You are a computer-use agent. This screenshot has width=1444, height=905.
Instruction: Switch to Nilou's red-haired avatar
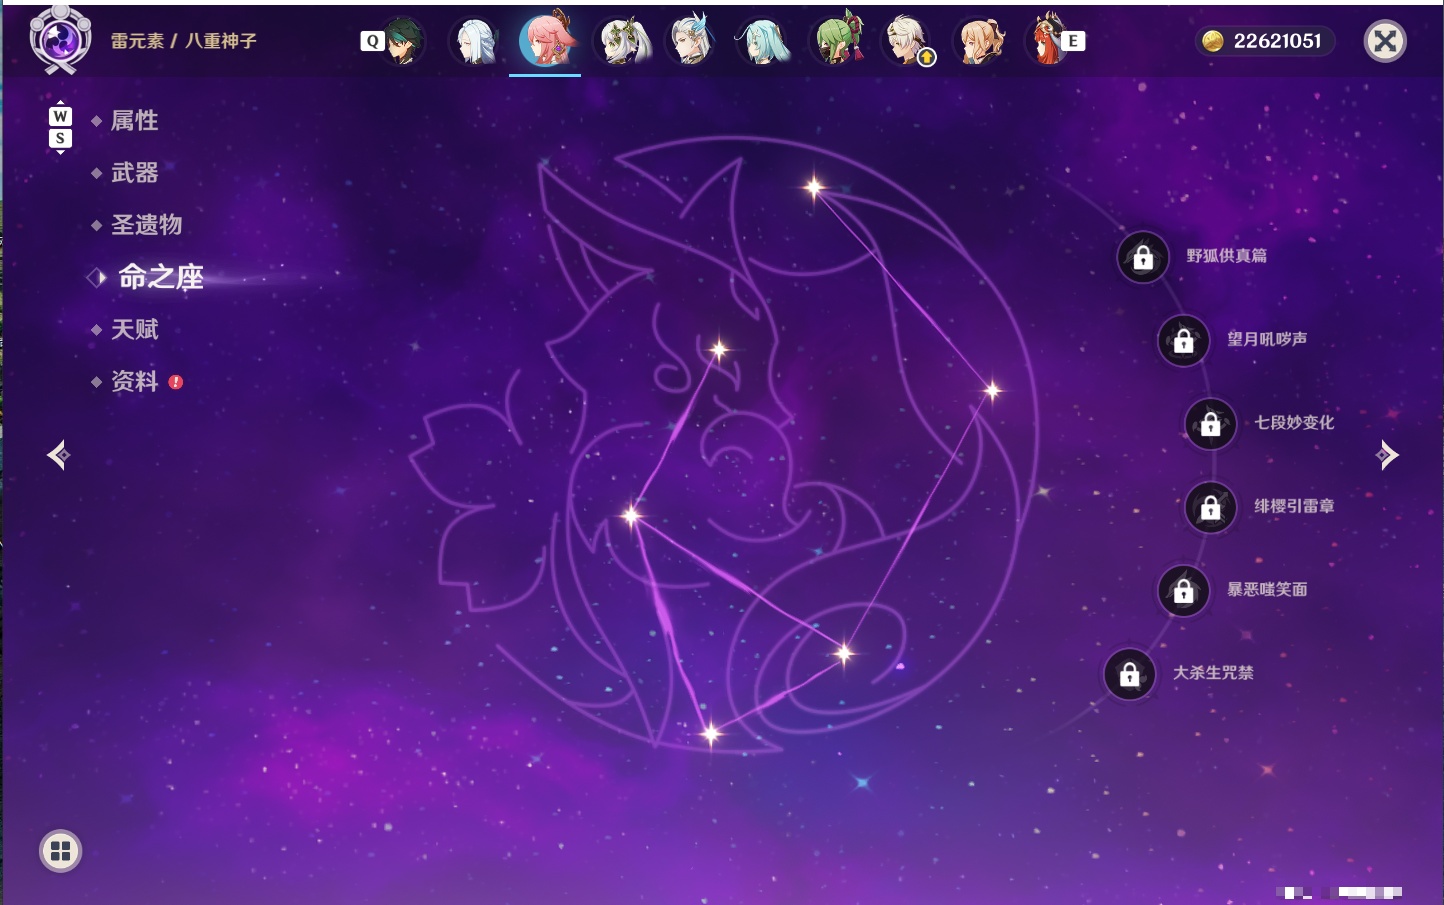pyautogui.click(x=1046, y=41)
